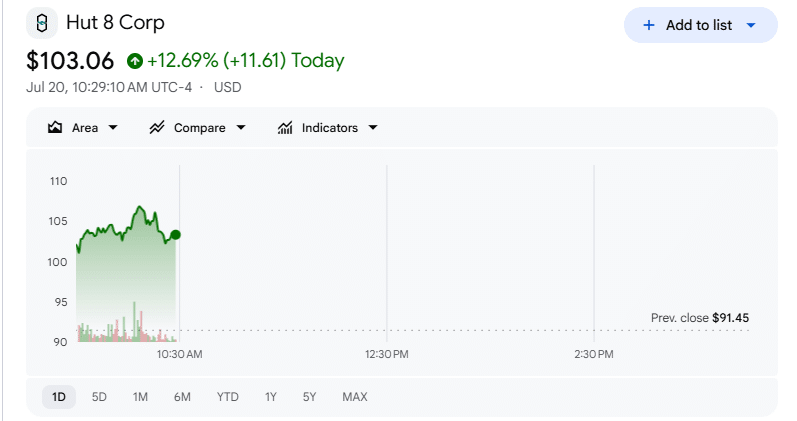
Task: Click the green up-arrow price change icon
Action: pyautogui.click(x=135, y=61)
